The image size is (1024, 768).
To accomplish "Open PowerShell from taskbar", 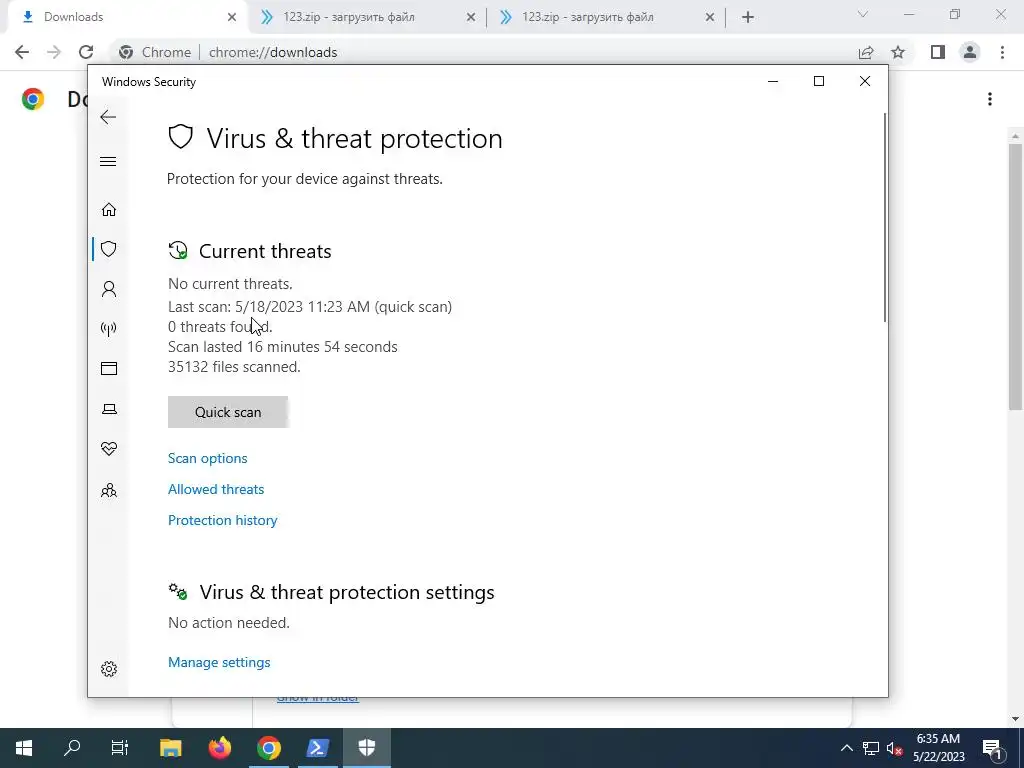I will 317,748.
